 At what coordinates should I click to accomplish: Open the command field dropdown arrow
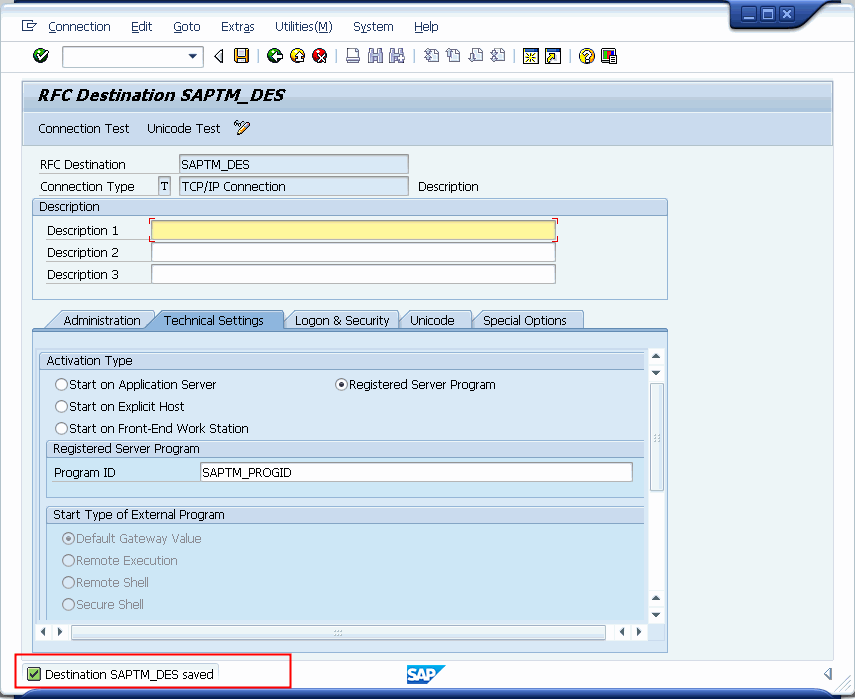(x=192, y=56)
